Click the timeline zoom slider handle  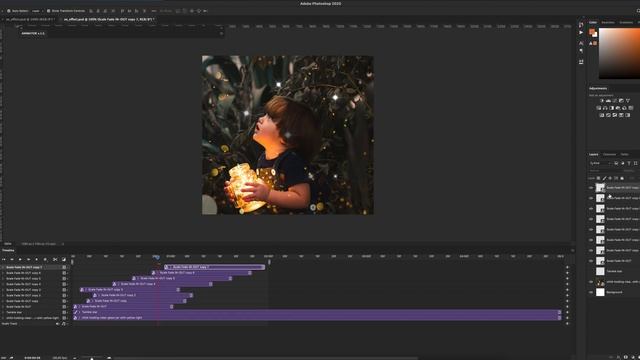coord(91,358)
